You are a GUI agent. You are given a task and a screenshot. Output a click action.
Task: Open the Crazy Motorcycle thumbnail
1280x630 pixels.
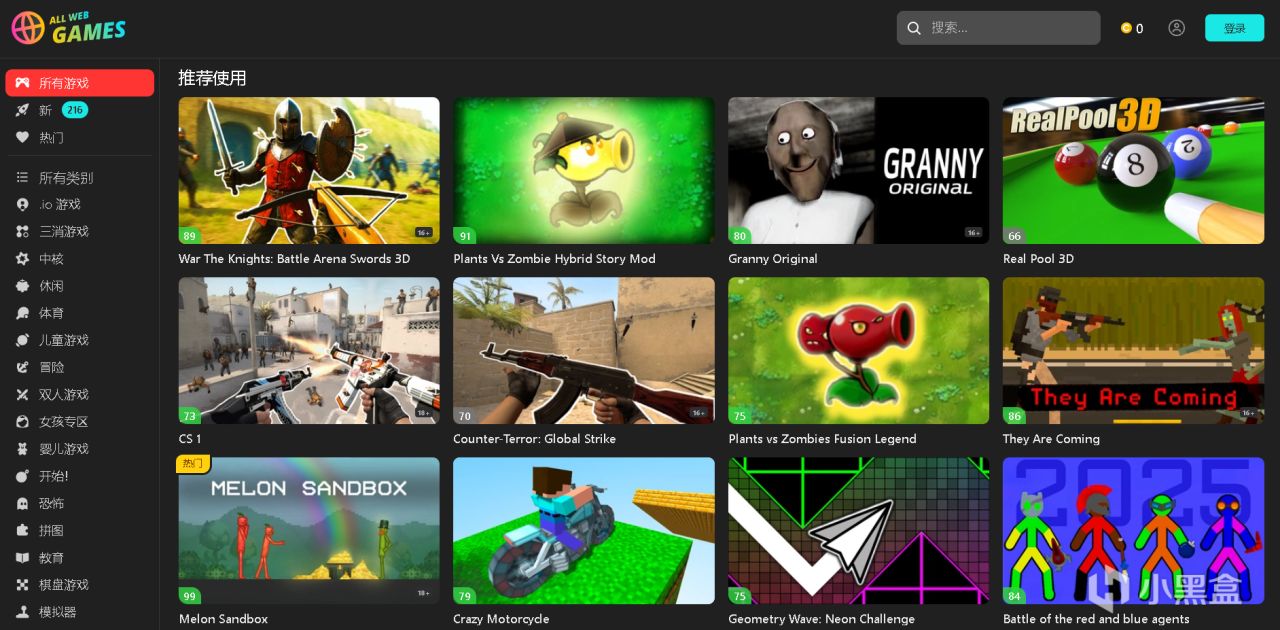[584, 531]
